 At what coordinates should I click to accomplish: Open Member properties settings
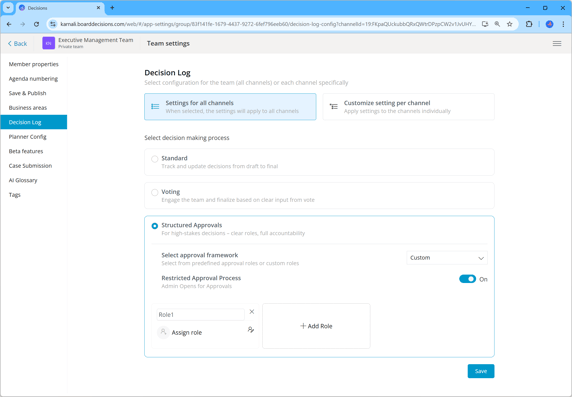coord(34,64)
